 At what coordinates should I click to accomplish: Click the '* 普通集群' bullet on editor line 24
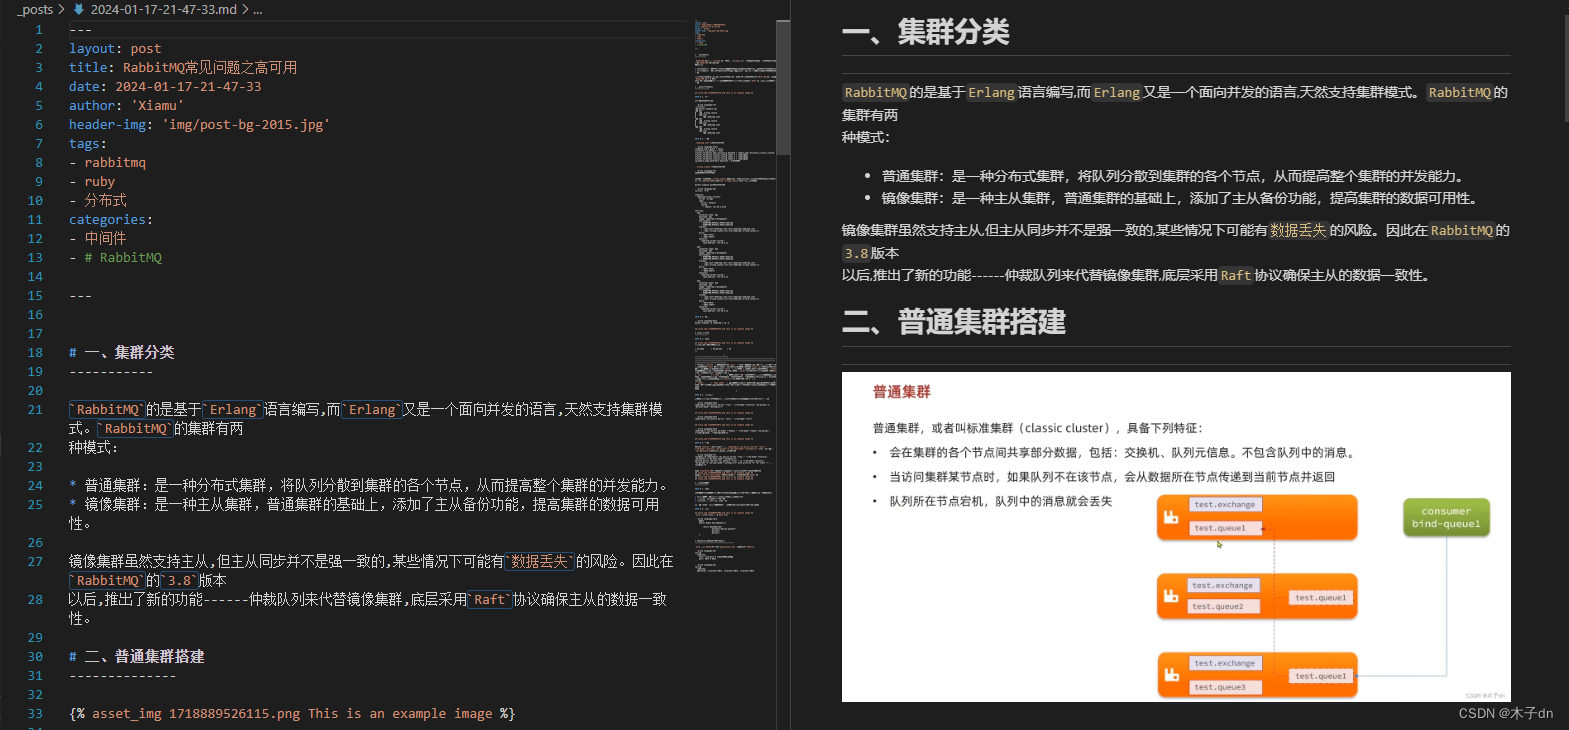click(x=368, y=485)
